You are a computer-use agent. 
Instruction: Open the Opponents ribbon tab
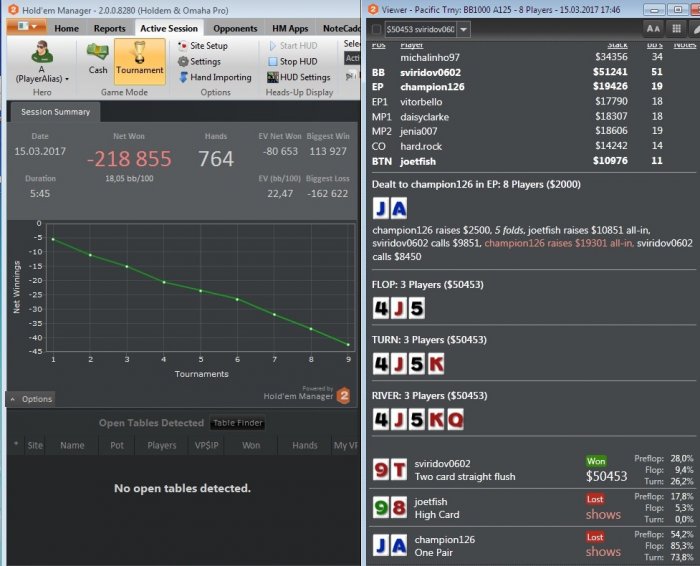point(235,28)
